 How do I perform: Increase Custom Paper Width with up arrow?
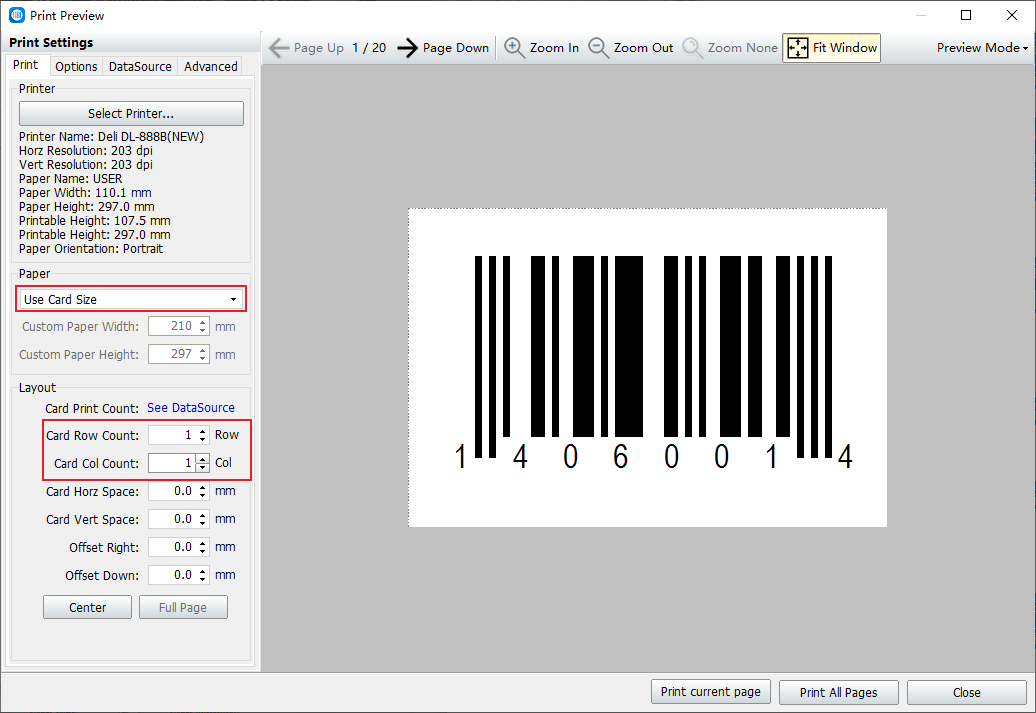coord(203,322)
